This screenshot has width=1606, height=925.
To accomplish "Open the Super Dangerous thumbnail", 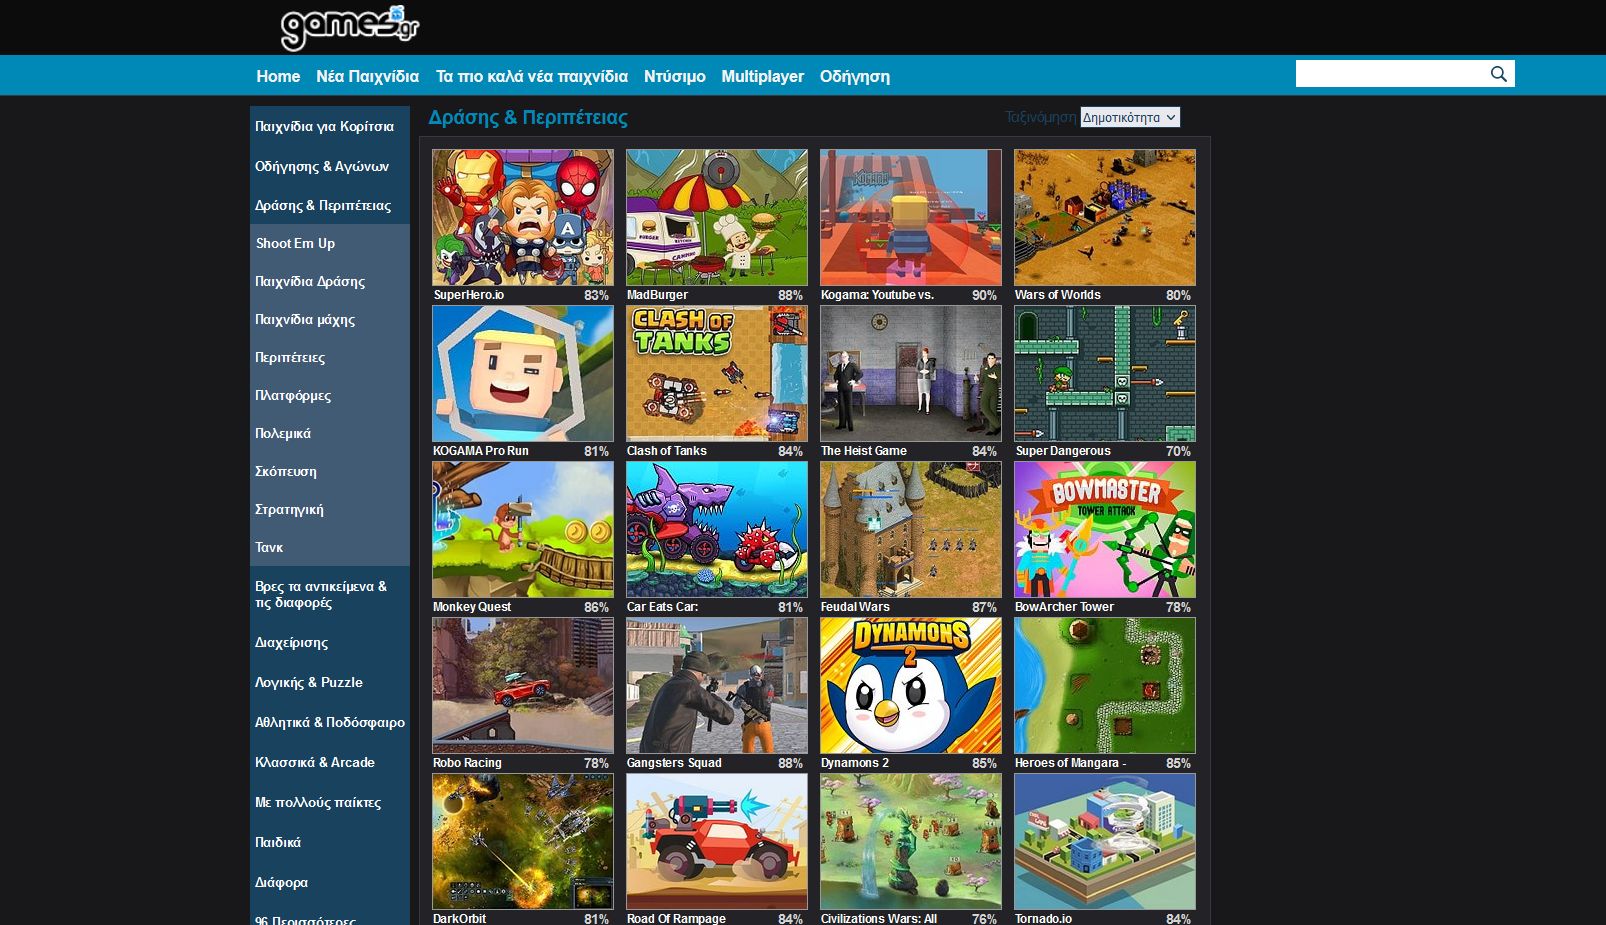I will coord(1105,374).
